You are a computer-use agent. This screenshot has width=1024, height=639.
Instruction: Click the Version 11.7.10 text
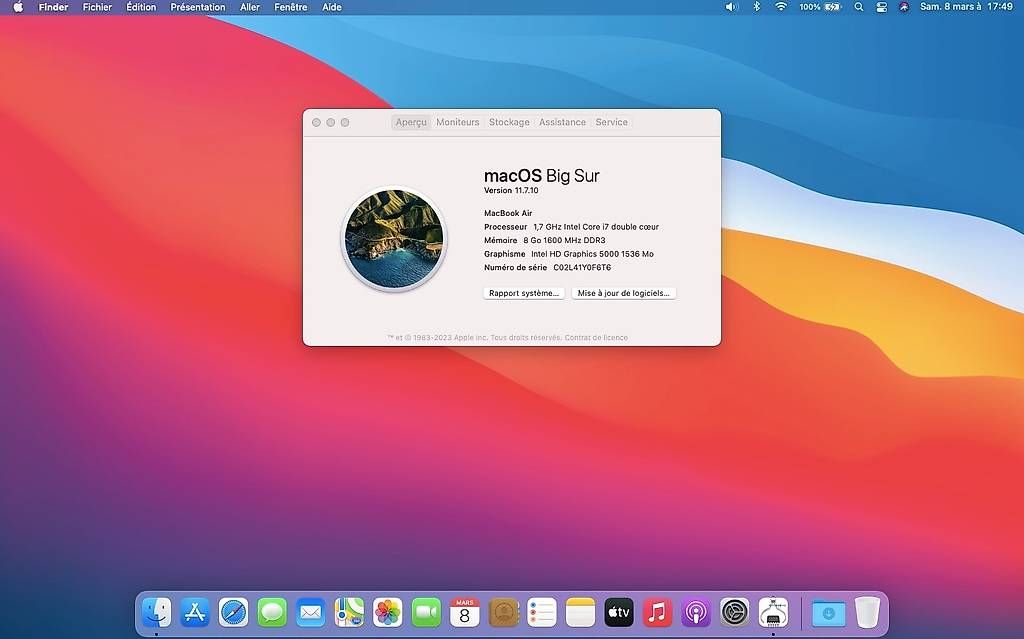511,191
